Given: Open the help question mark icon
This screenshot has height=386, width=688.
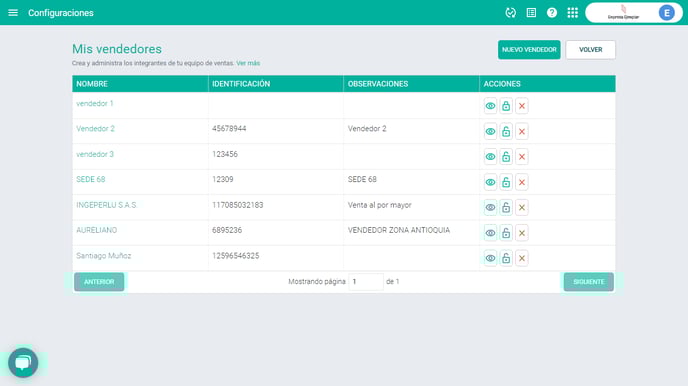Looking at the screenshot, I should 552,13.
